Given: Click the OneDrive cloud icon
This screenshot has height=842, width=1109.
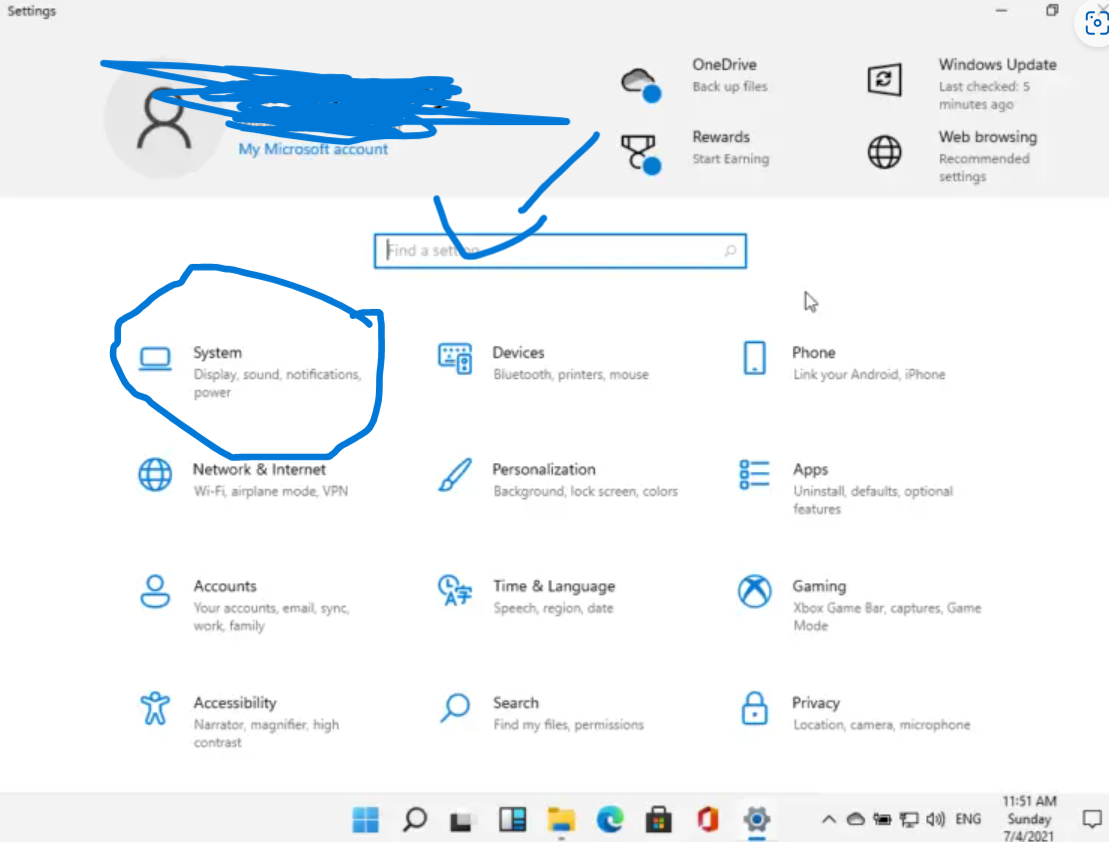Looking at the screenshot, I should [641, 85].
